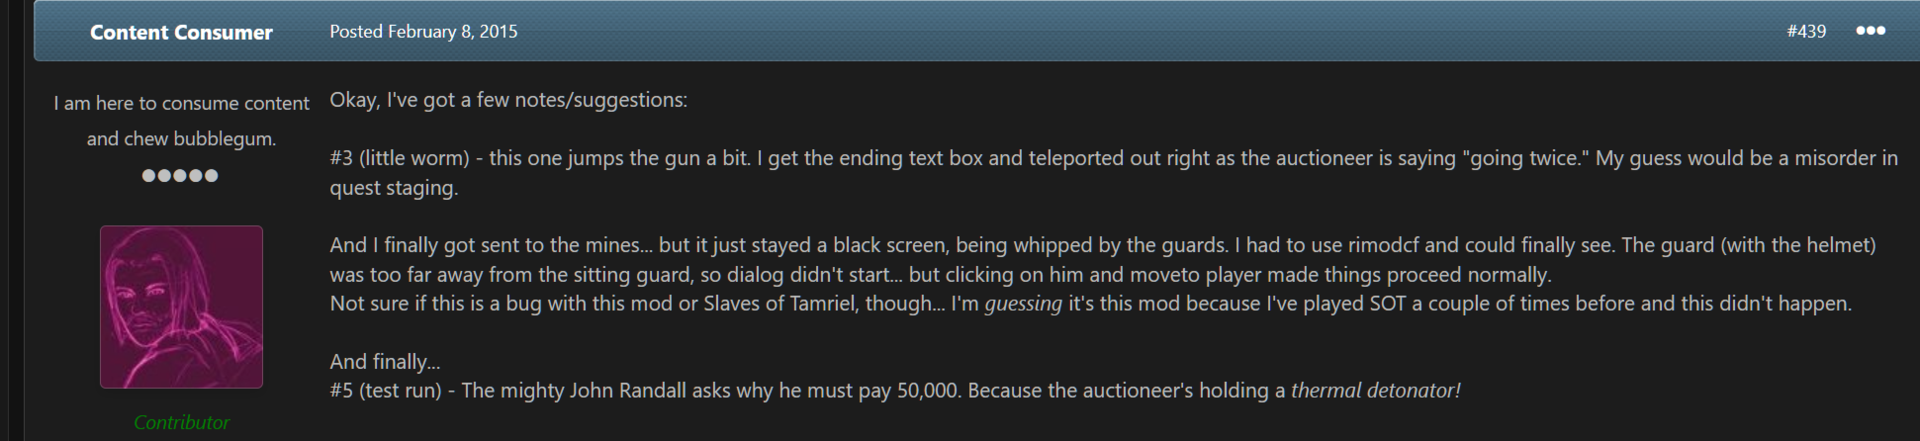
Task: Open Content Consumer's profile via username
Action: coord(181,32)
